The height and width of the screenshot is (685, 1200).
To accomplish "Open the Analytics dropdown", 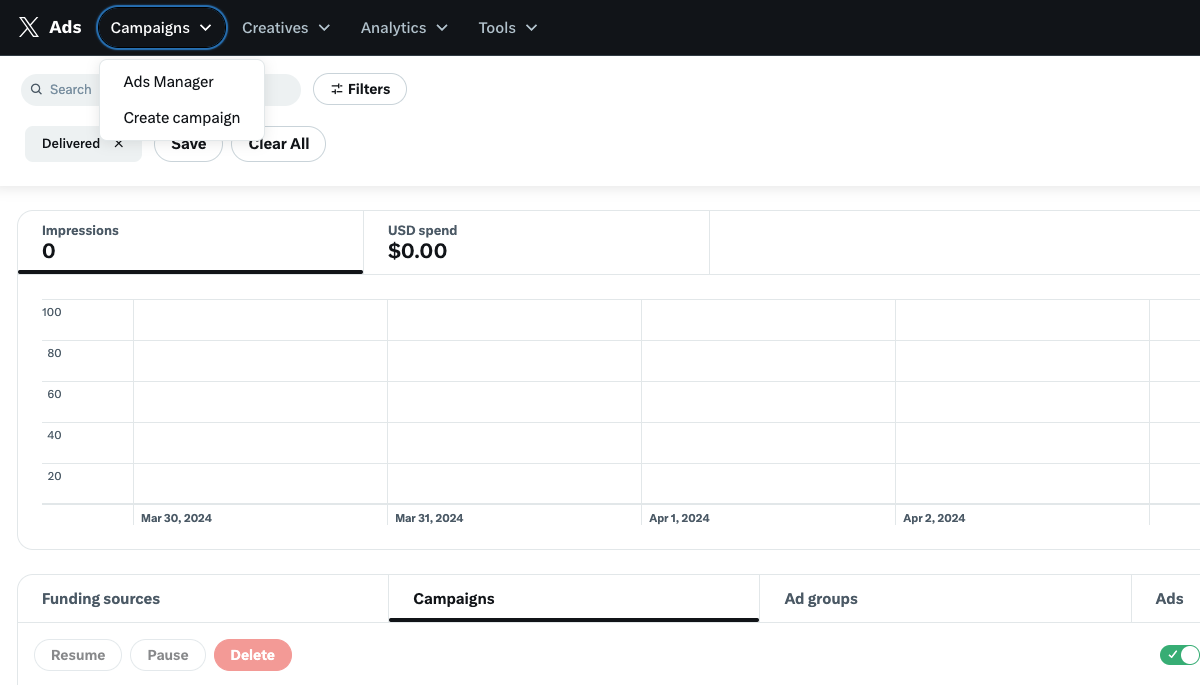I will pyautogui.click(x=403, y=27).
